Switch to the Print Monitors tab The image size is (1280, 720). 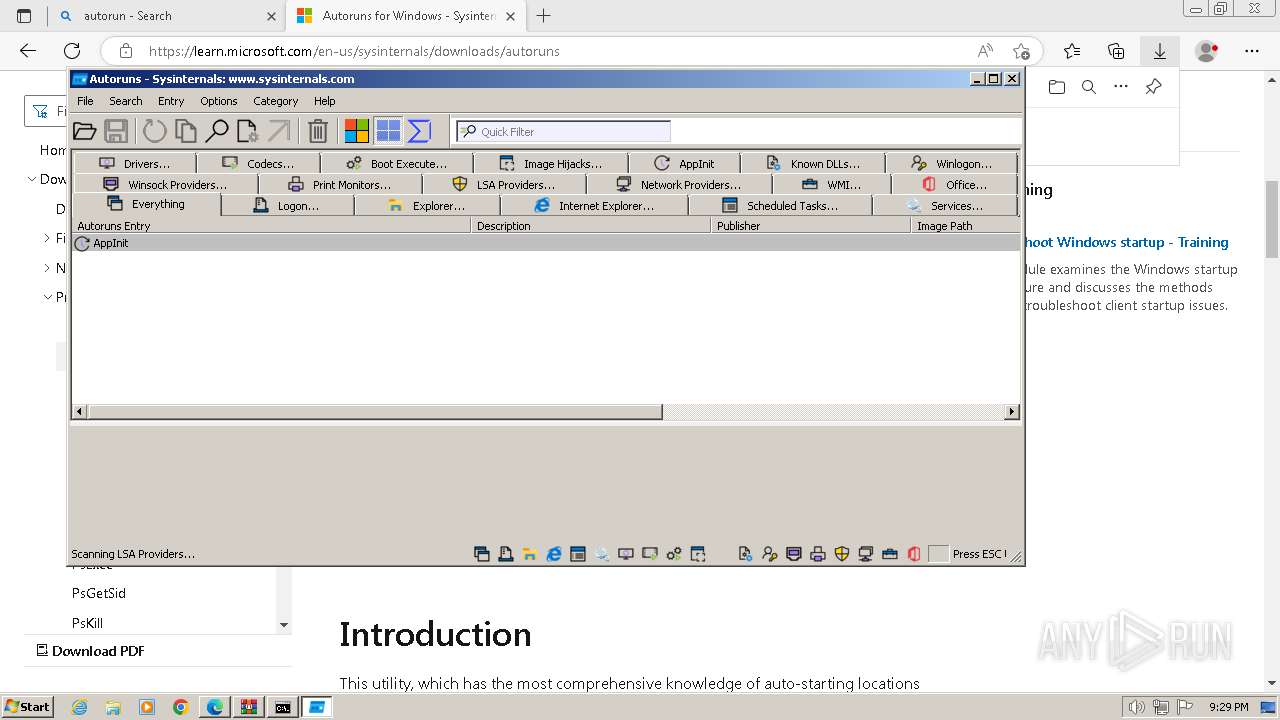click(340, 184)
